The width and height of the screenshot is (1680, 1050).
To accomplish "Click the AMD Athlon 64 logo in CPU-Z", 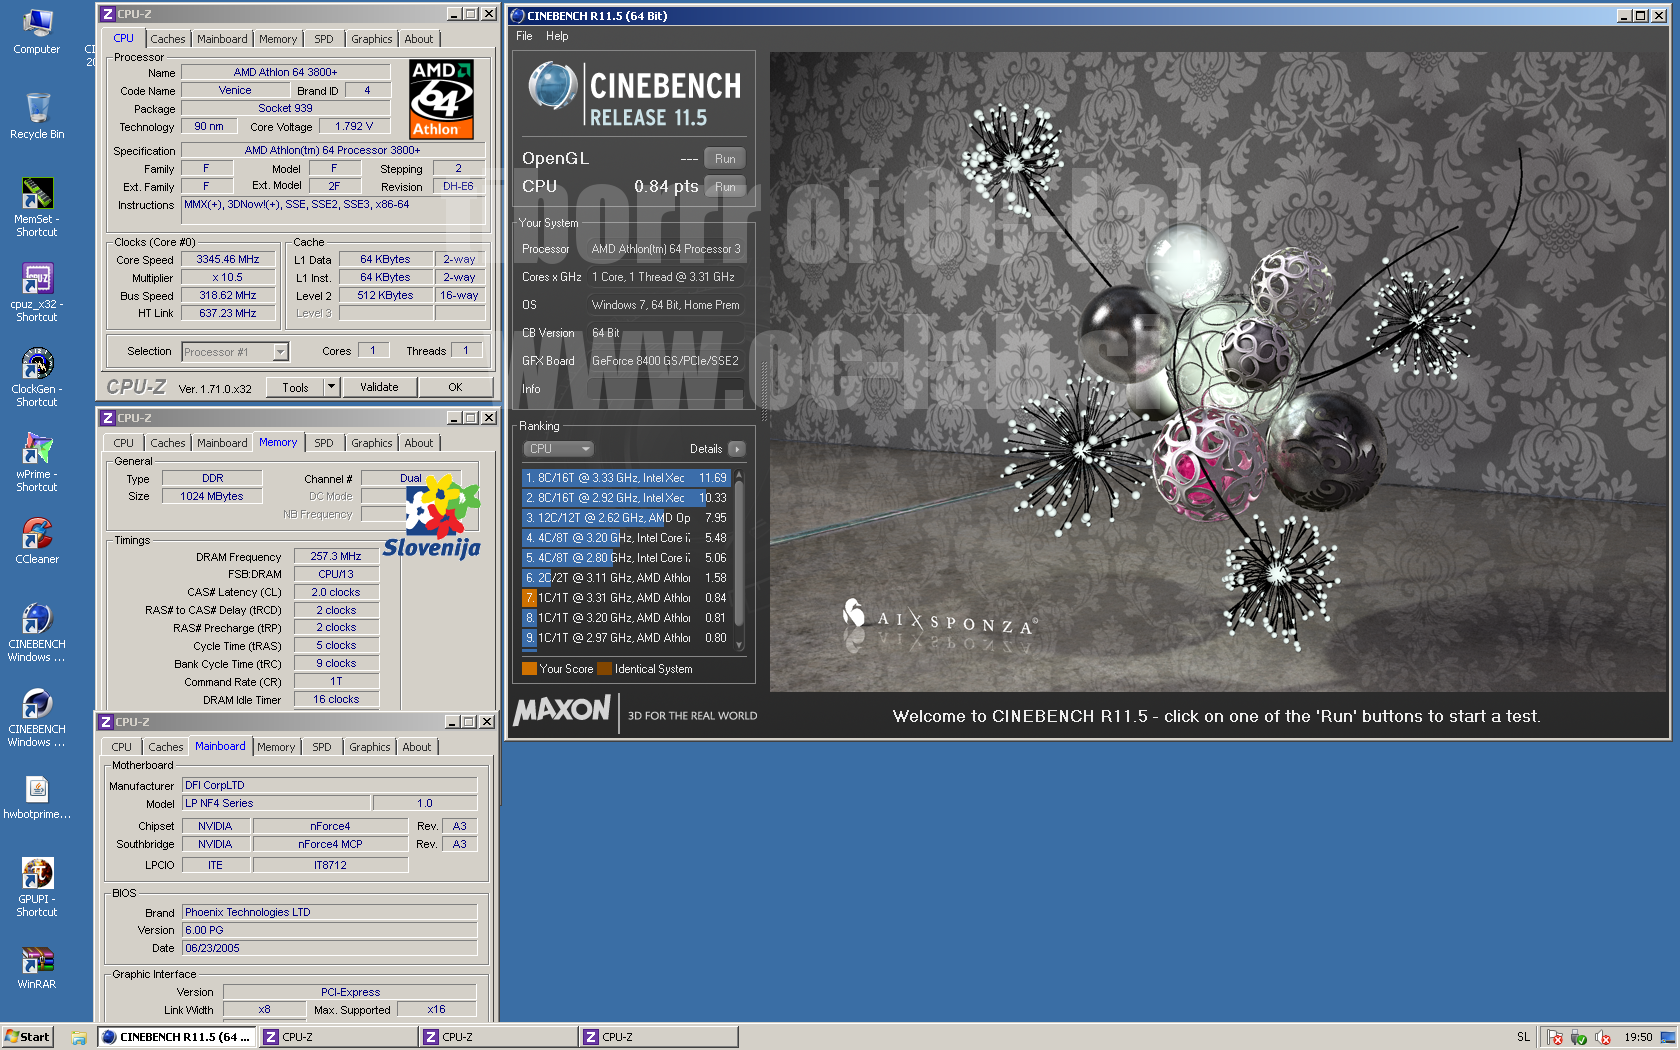I will [441, 99].
